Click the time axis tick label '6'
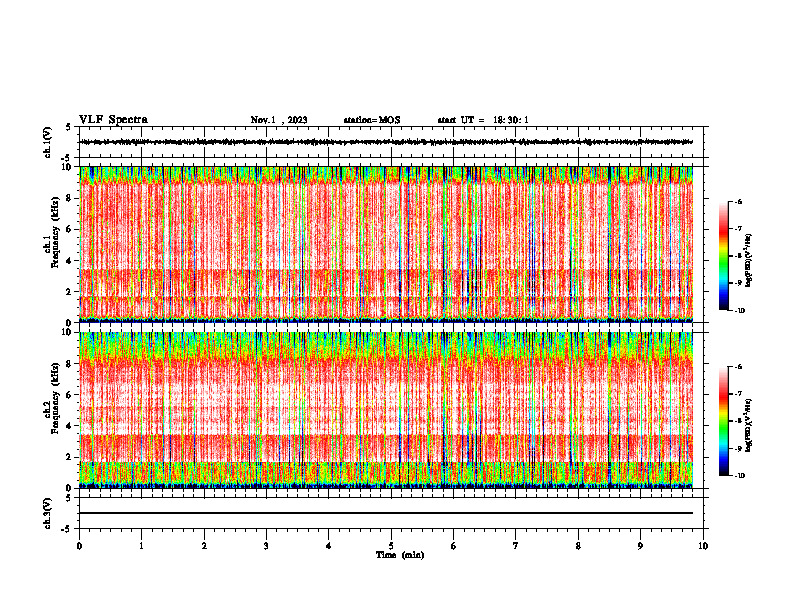The height and width of the screenshot is (612, 792). [454, 546]
